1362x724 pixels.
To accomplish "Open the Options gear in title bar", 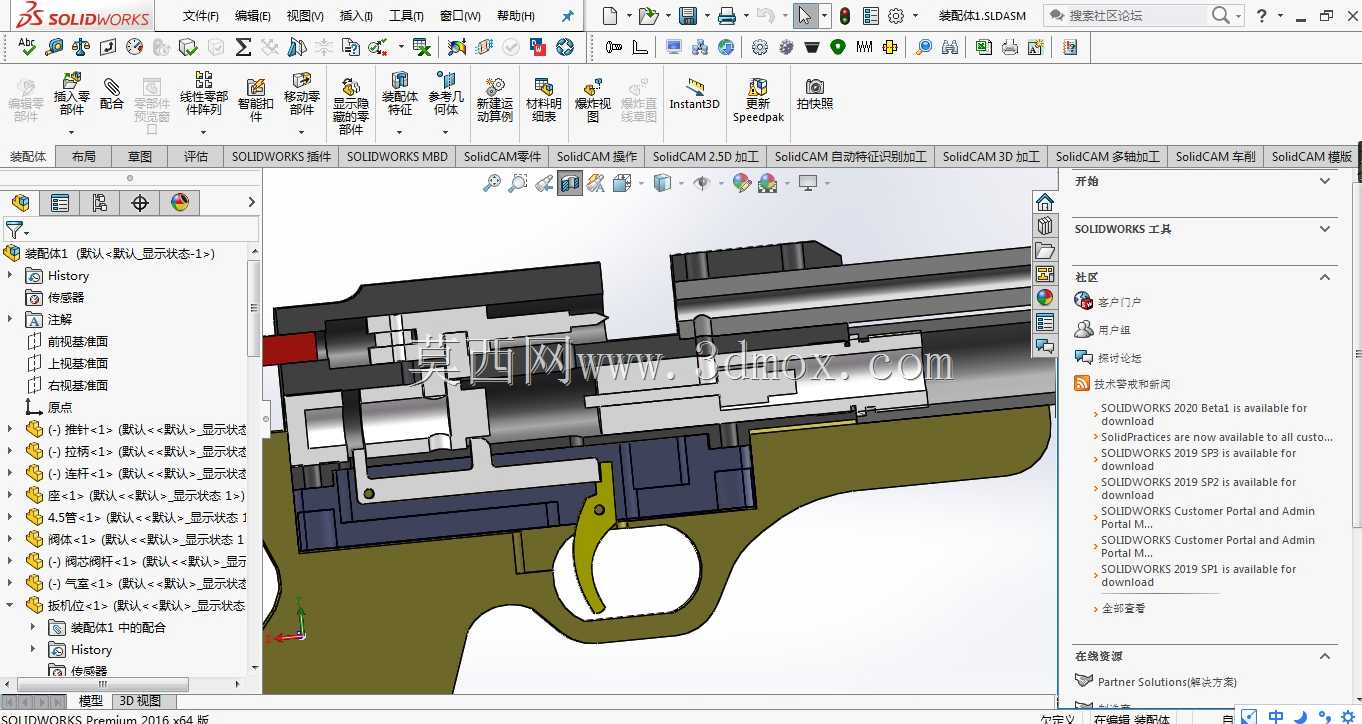I will click(x=896, y=16).
